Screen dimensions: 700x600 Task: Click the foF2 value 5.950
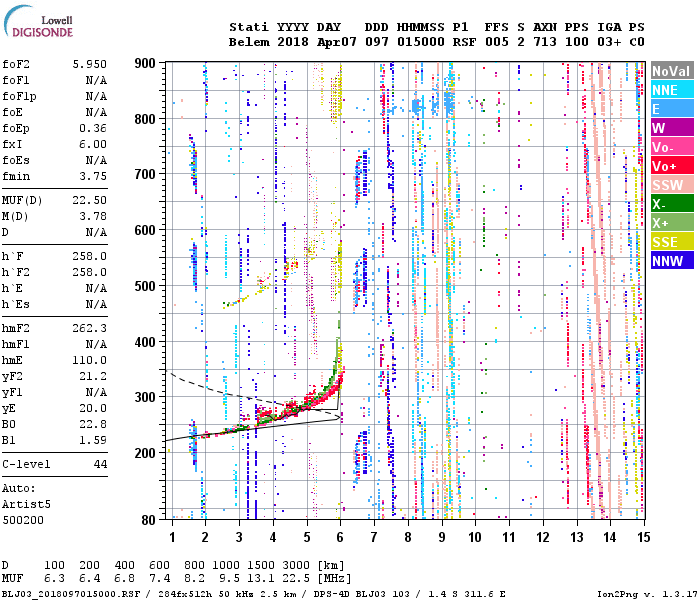tap(90, 64)
